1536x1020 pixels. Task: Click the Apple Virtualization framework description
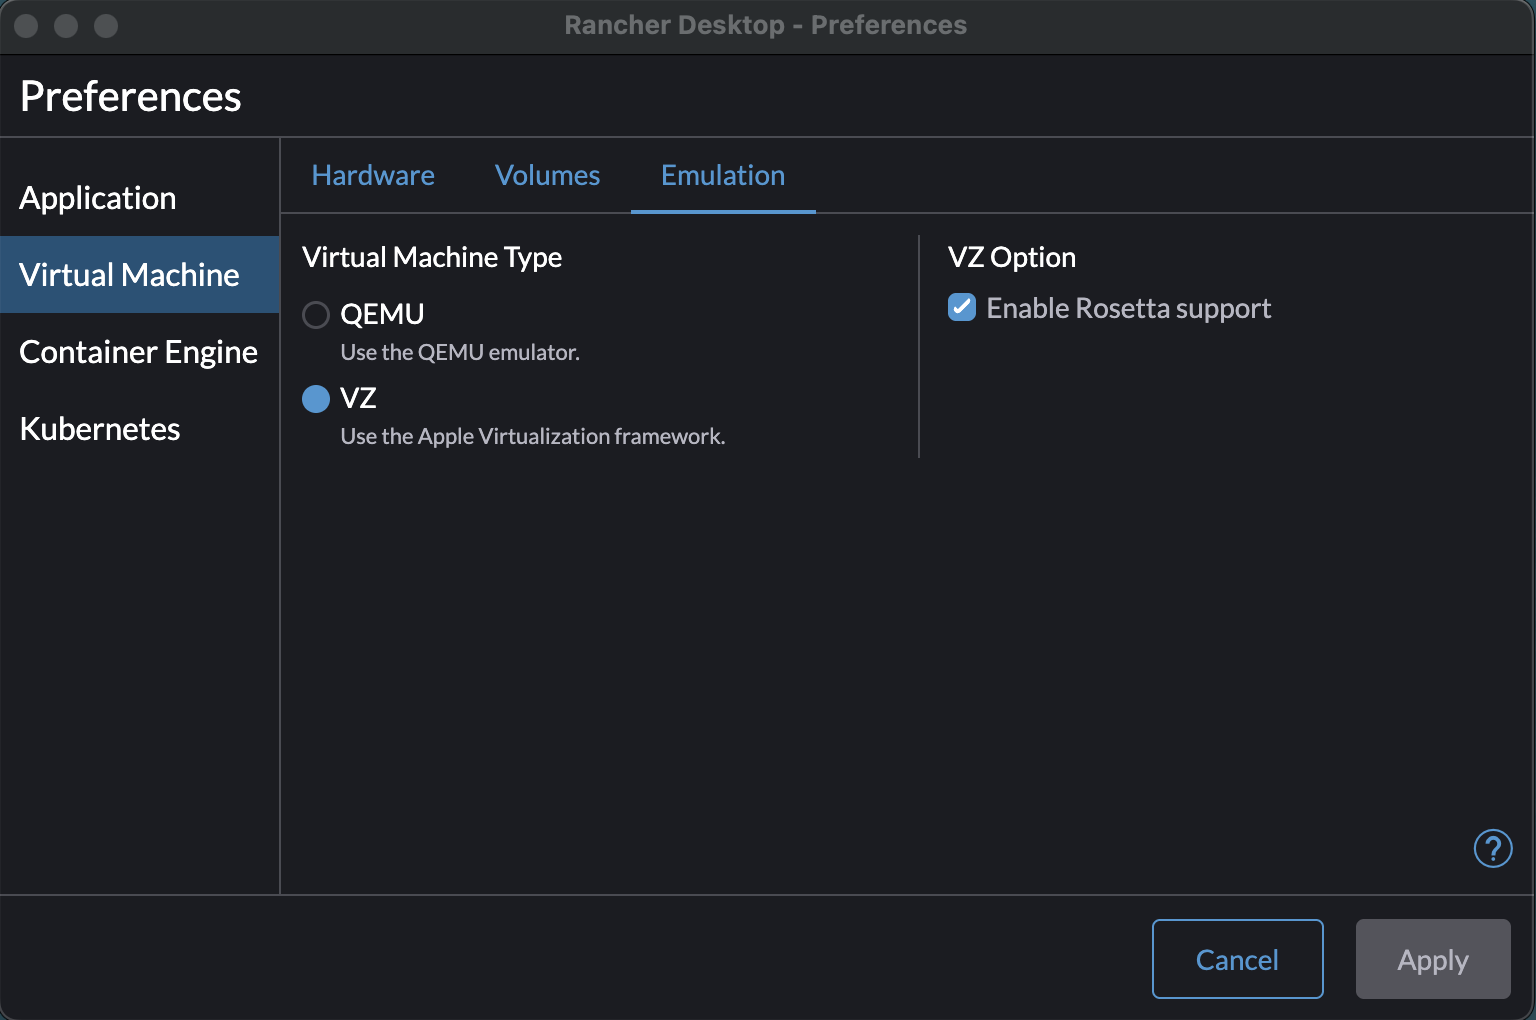[532, 436]
